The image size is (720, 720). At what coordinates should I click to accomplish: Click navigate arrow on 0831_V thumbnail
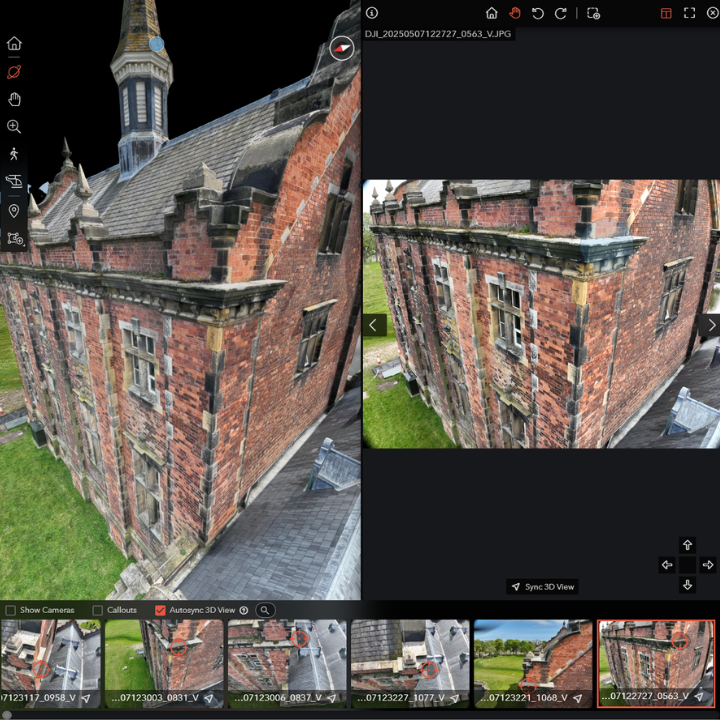208,698
